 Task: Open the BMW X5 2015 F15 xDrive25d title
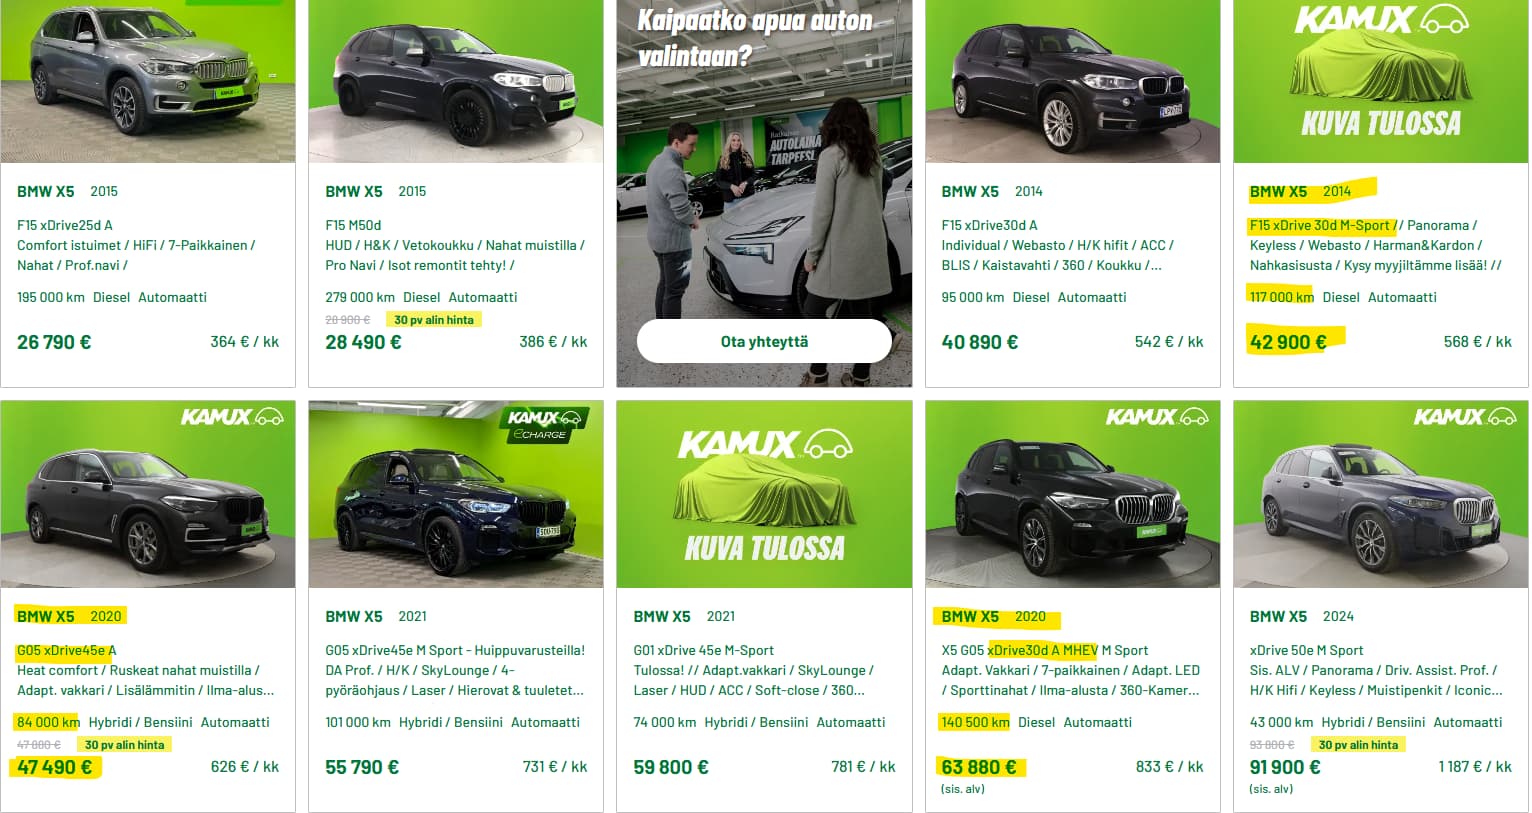(x=67, y=191)
